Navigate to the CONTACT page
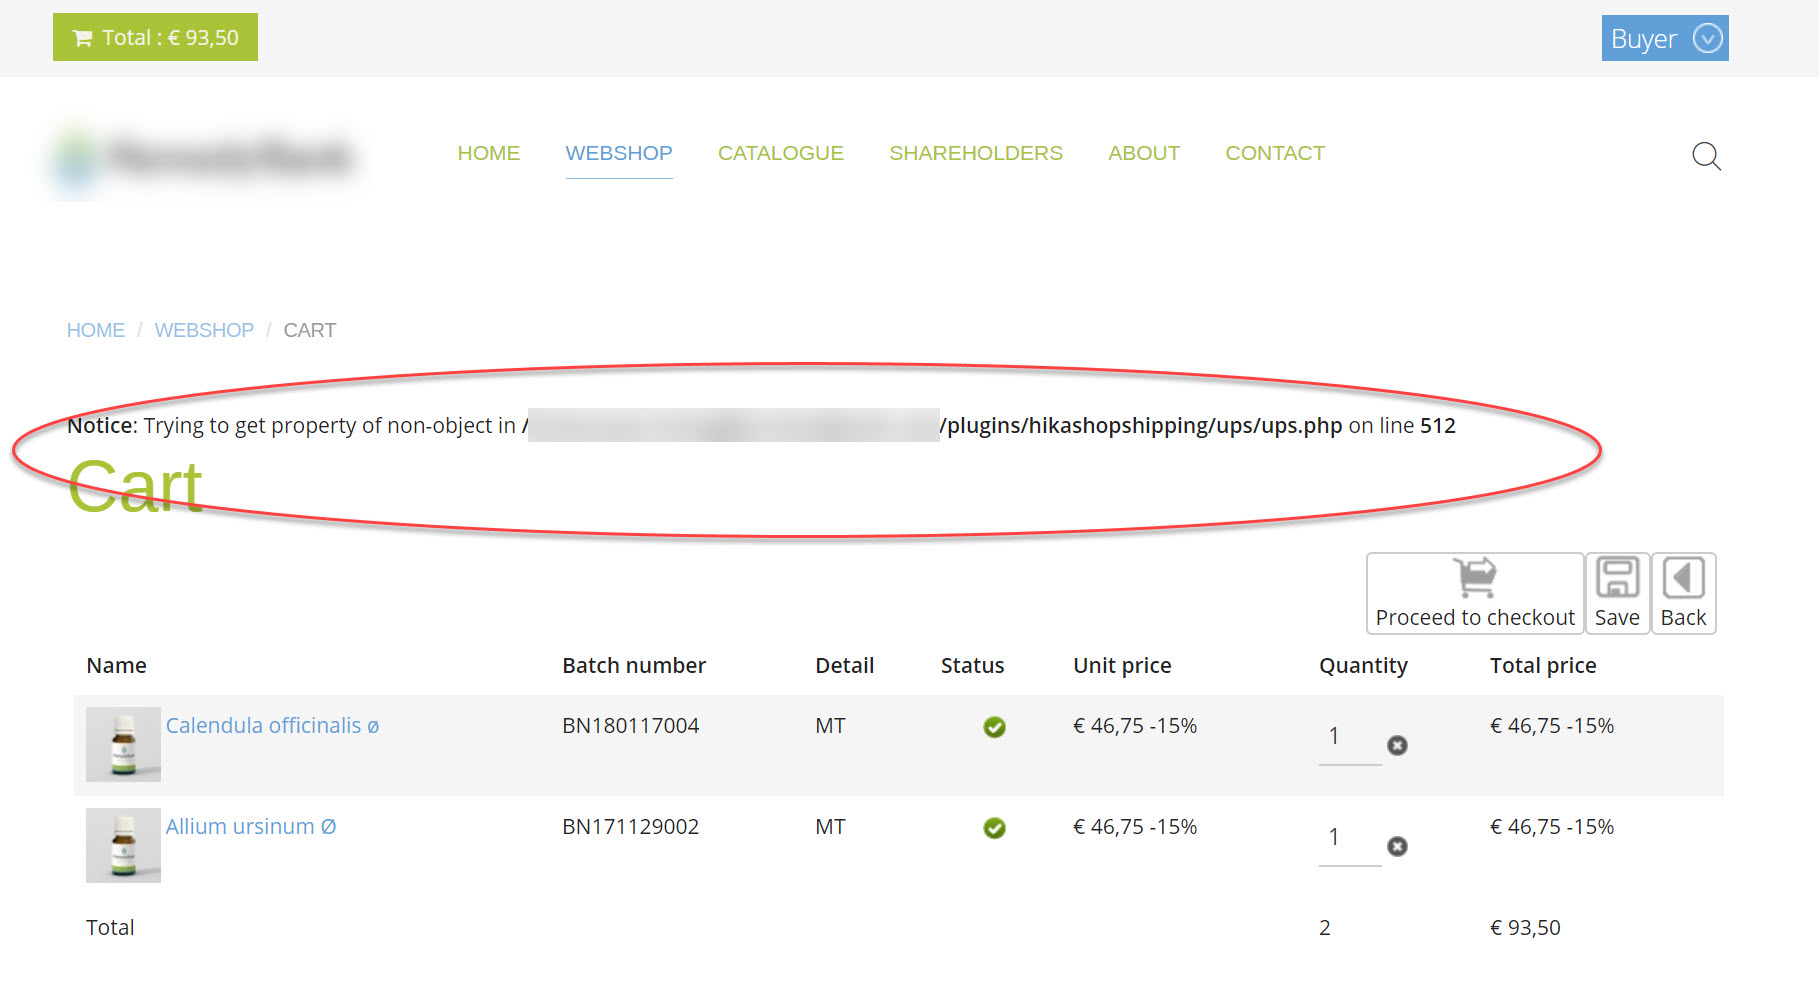The image size is (1819, 1007). tap(1274, 153)
